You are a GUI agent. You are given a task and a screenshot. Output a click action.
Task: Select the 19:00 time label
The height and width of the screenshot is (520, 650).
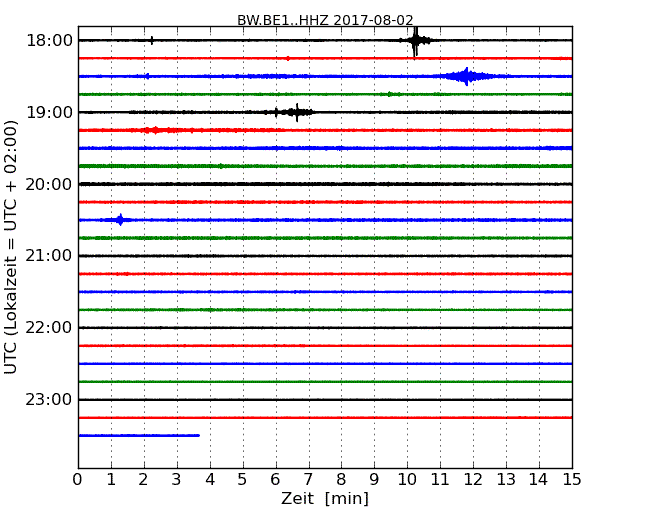pyautogui.click(x=49, y=112)
